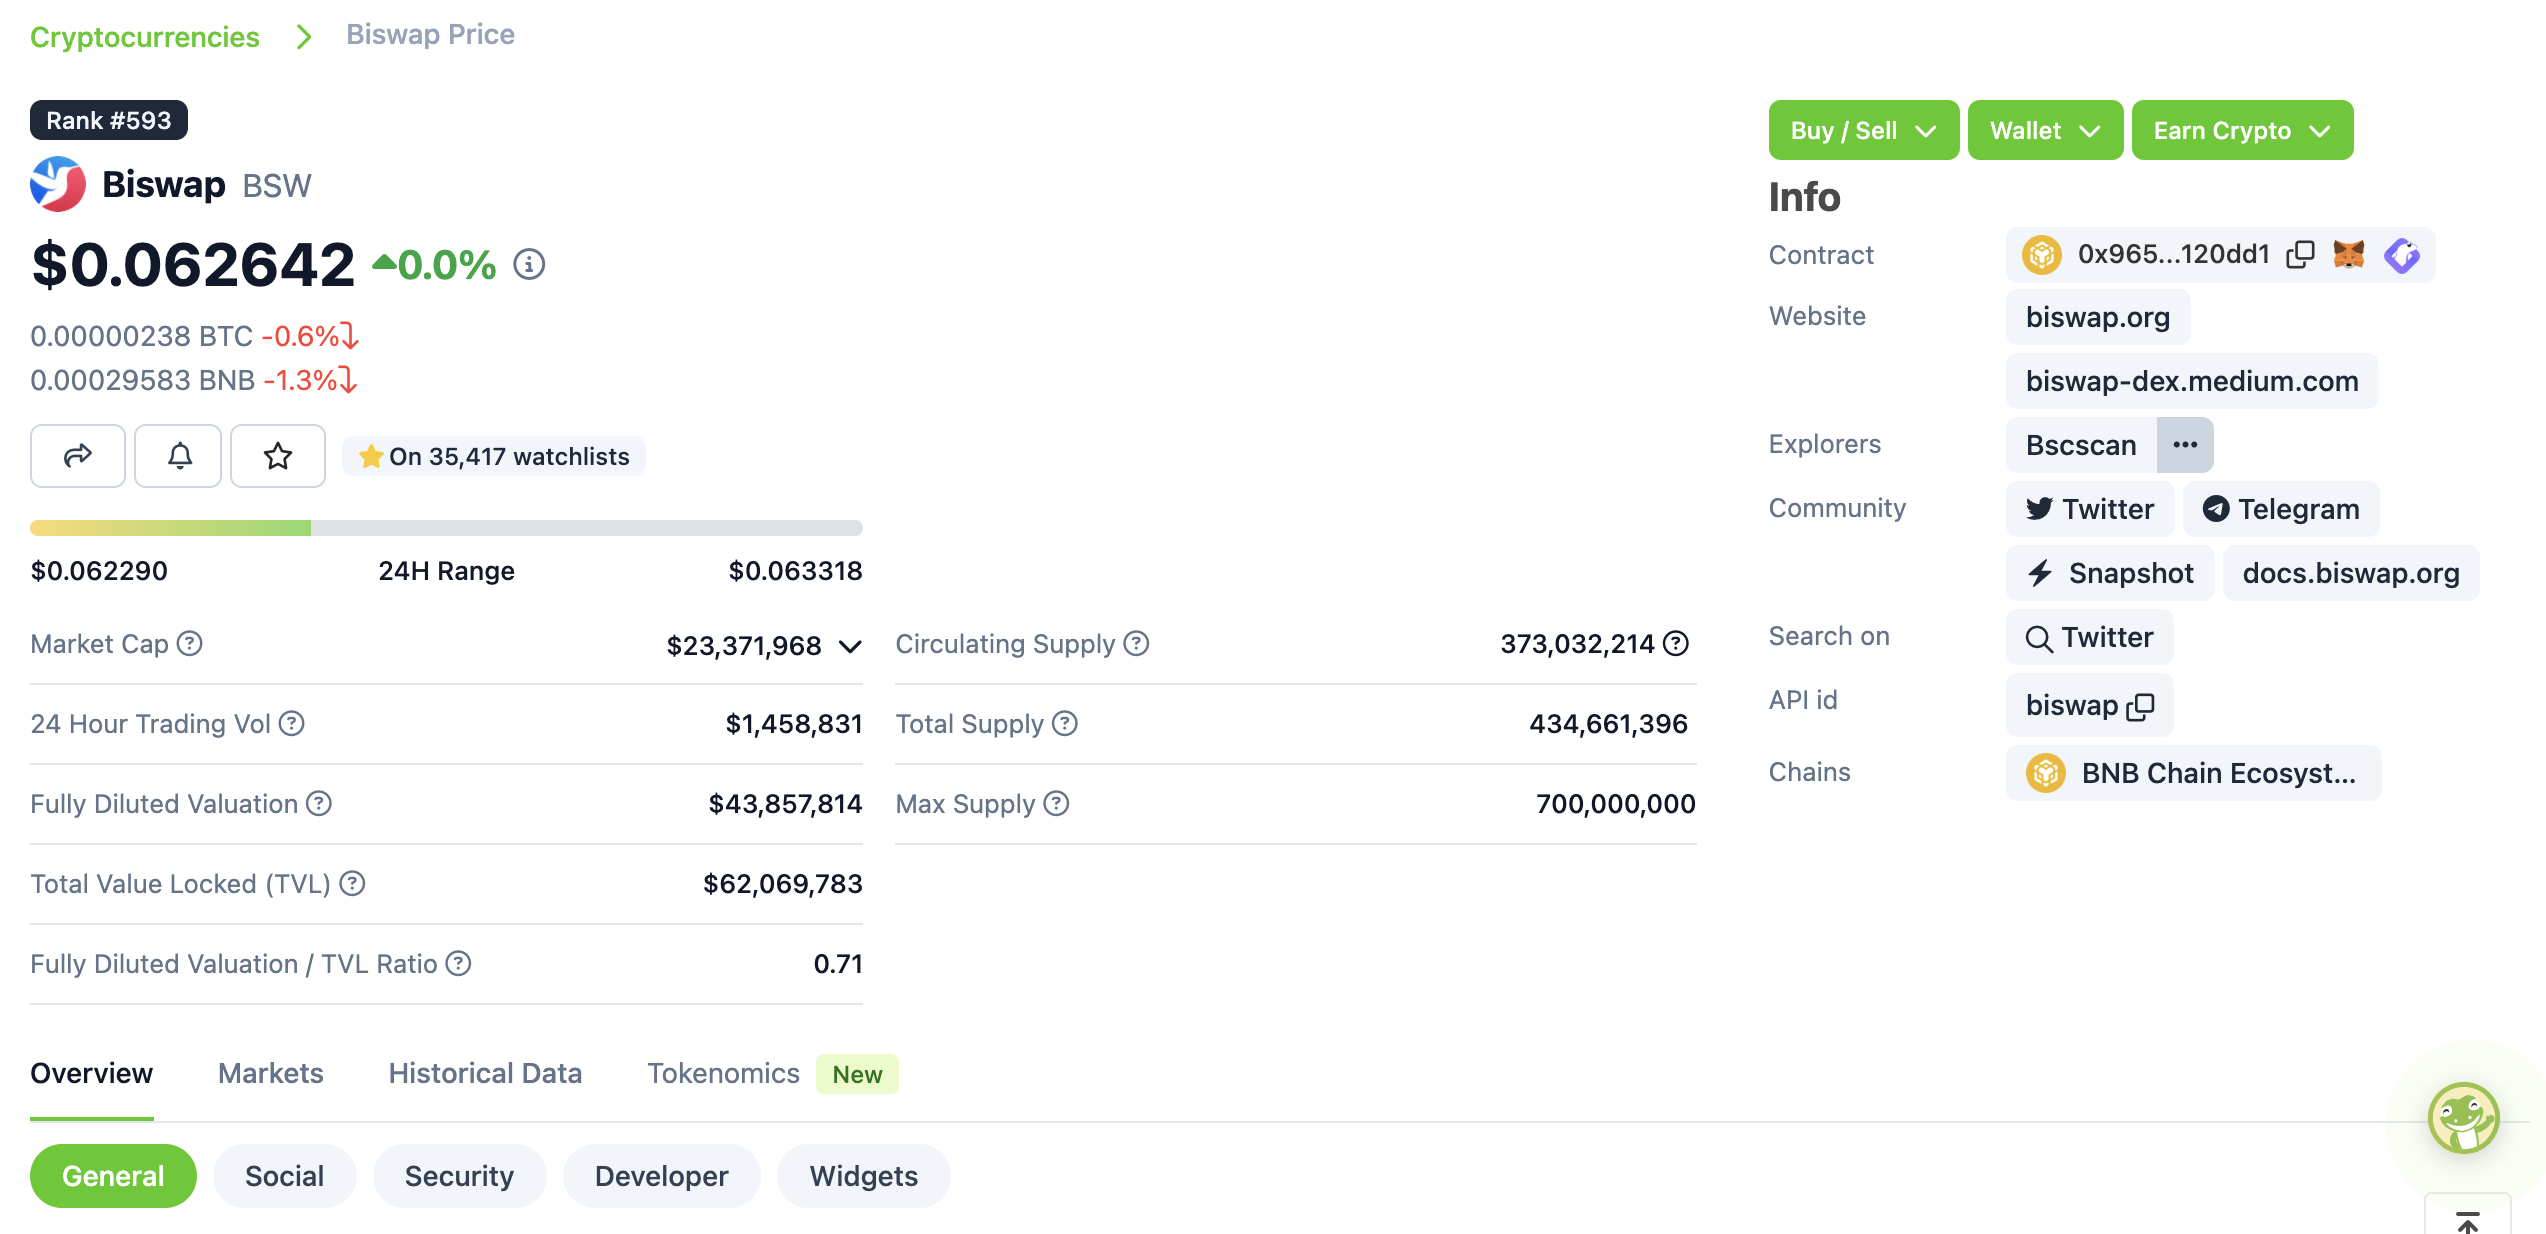
Task: Open the Wallet dropdown
Action: pos(2044,129)
